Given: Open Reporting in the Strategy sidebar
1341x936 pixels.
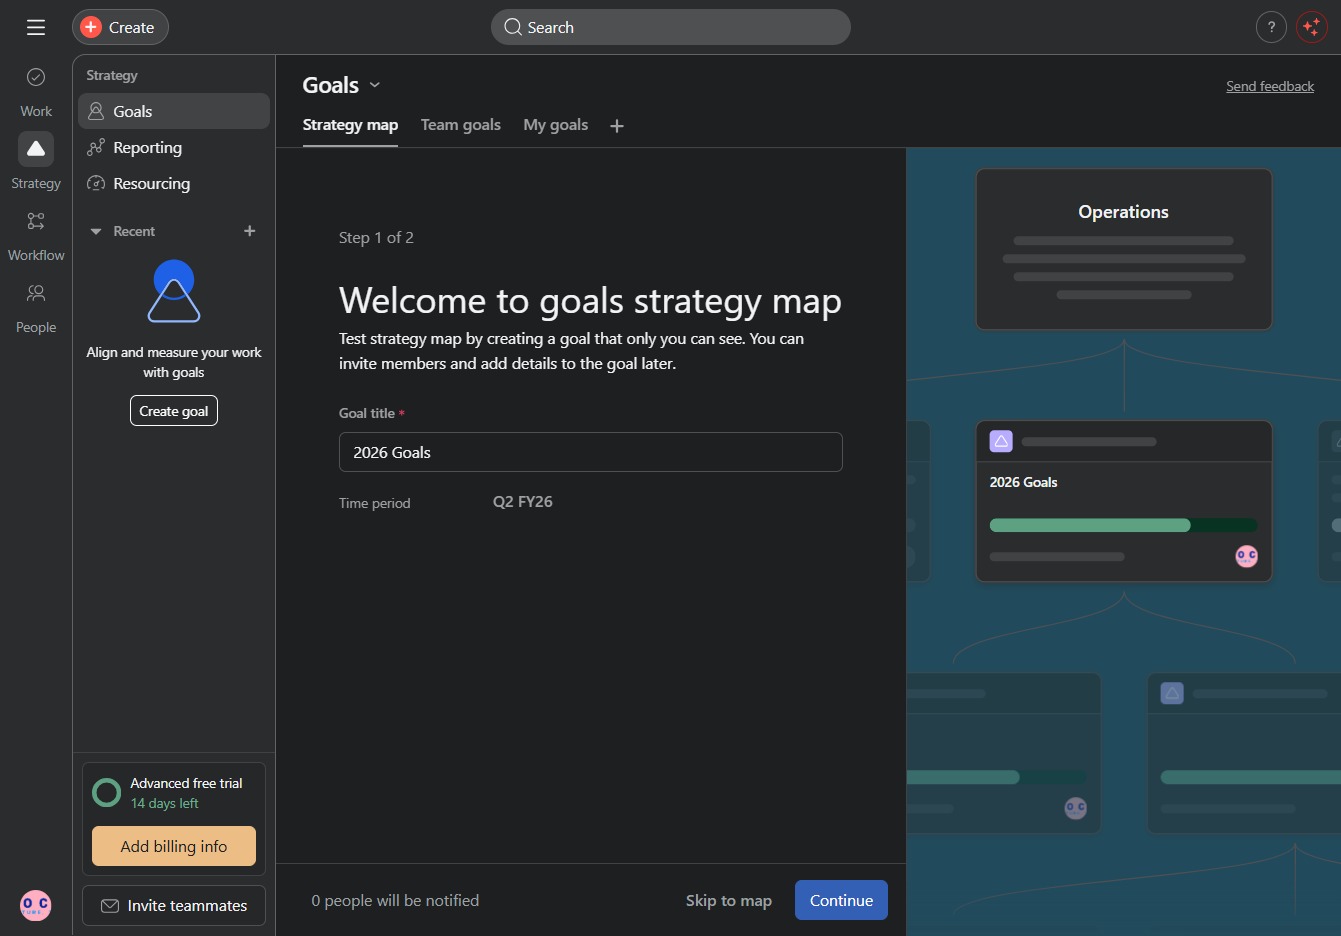Looking at the screenshot, I should [174, 147].
